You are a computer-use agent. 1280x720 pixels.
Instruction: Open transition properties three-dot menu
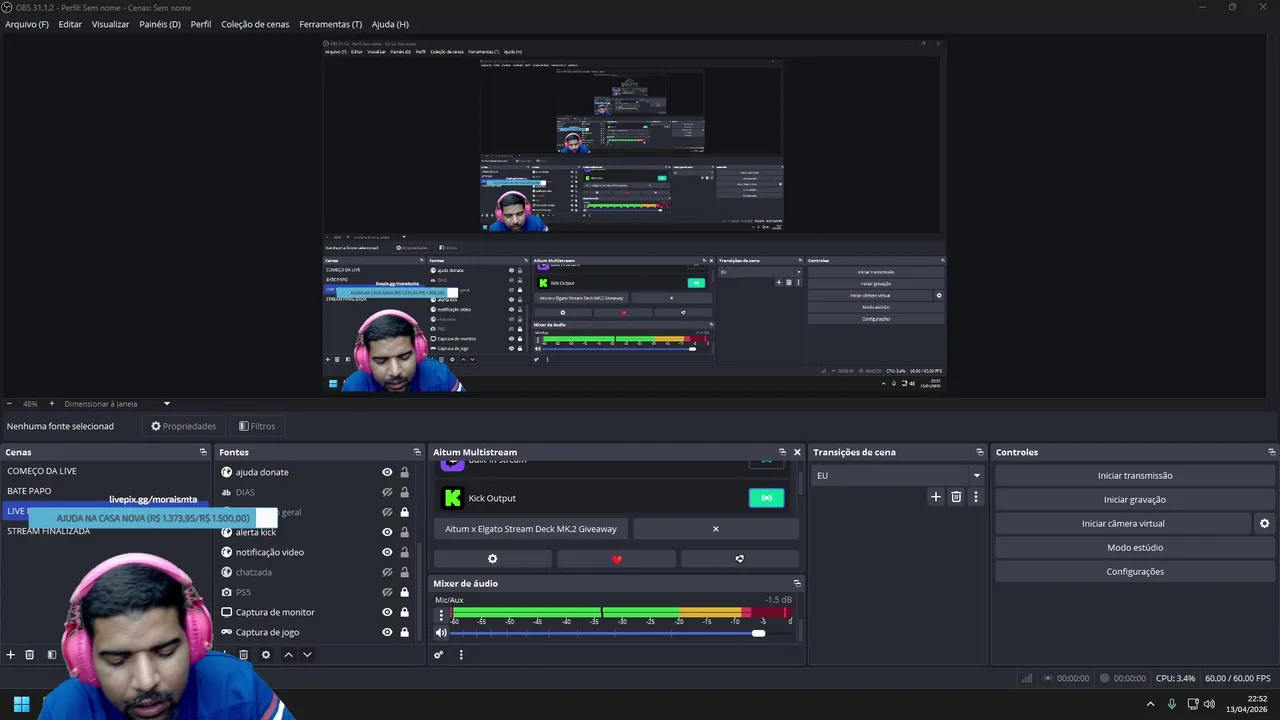(976, 497)
